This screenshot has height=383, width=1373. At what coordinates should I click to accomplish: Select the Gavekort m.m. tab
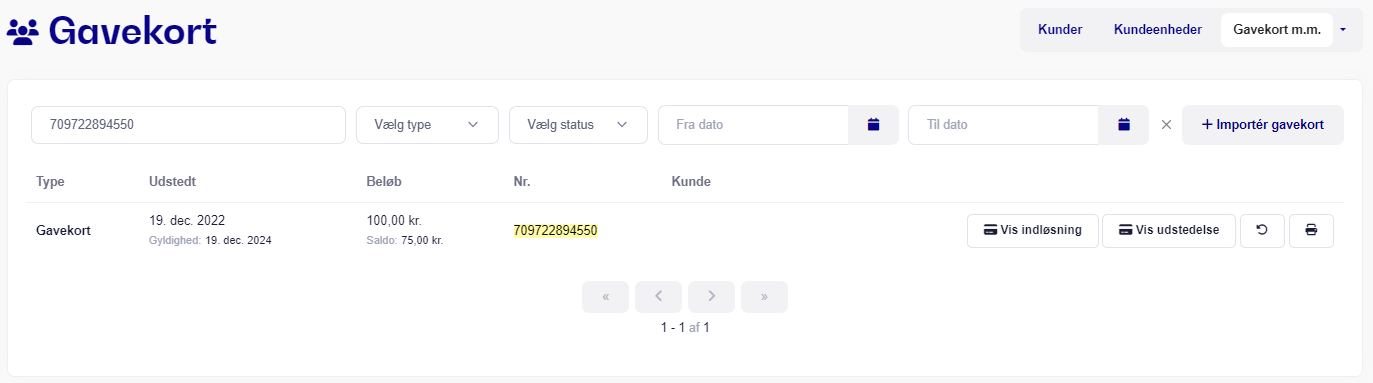(1277, 30)
